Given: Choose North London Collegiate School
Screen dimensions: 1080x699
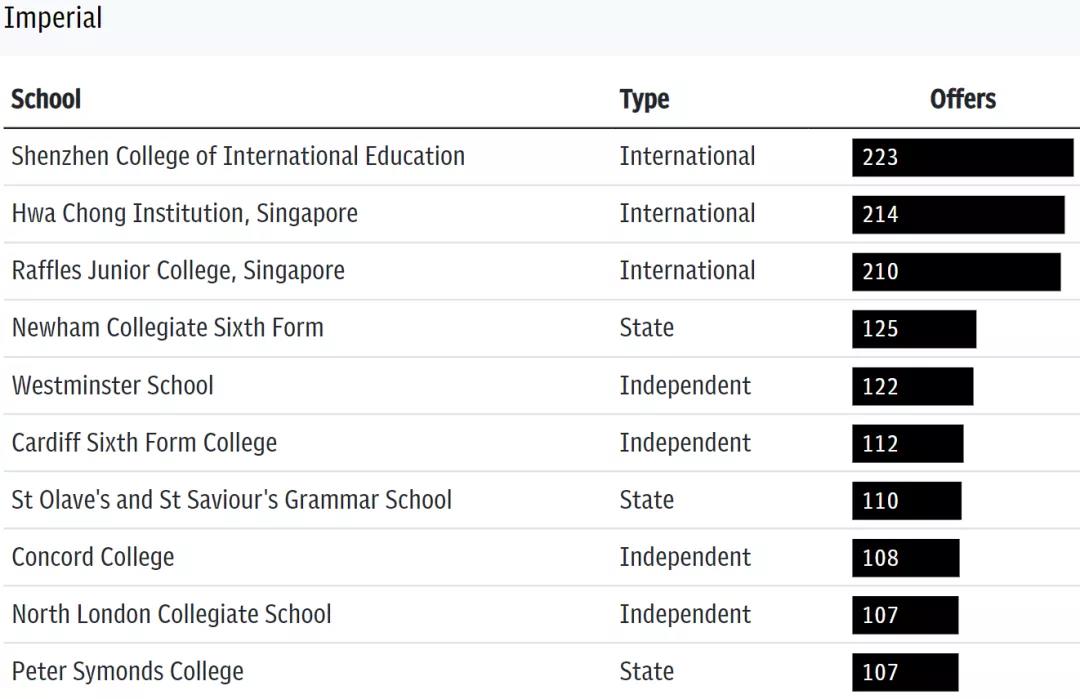Looking at the screenshot, I should coord(171,614).
